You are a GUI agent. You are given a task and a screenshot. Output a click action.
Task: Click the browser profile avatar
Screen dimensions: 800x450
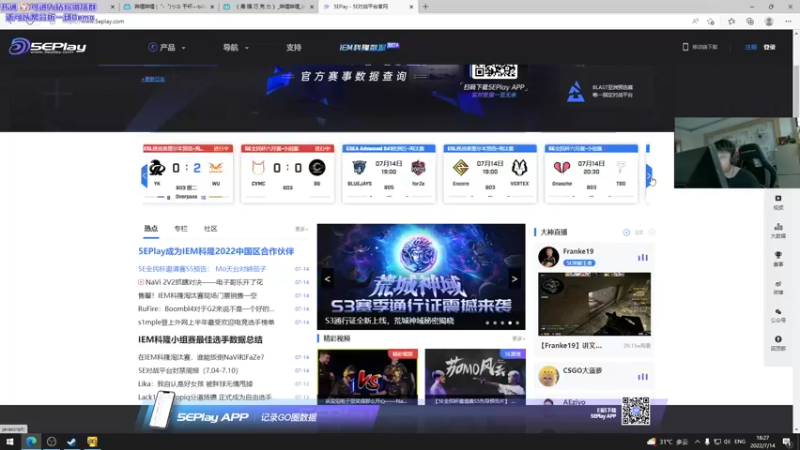pos(769,21)
